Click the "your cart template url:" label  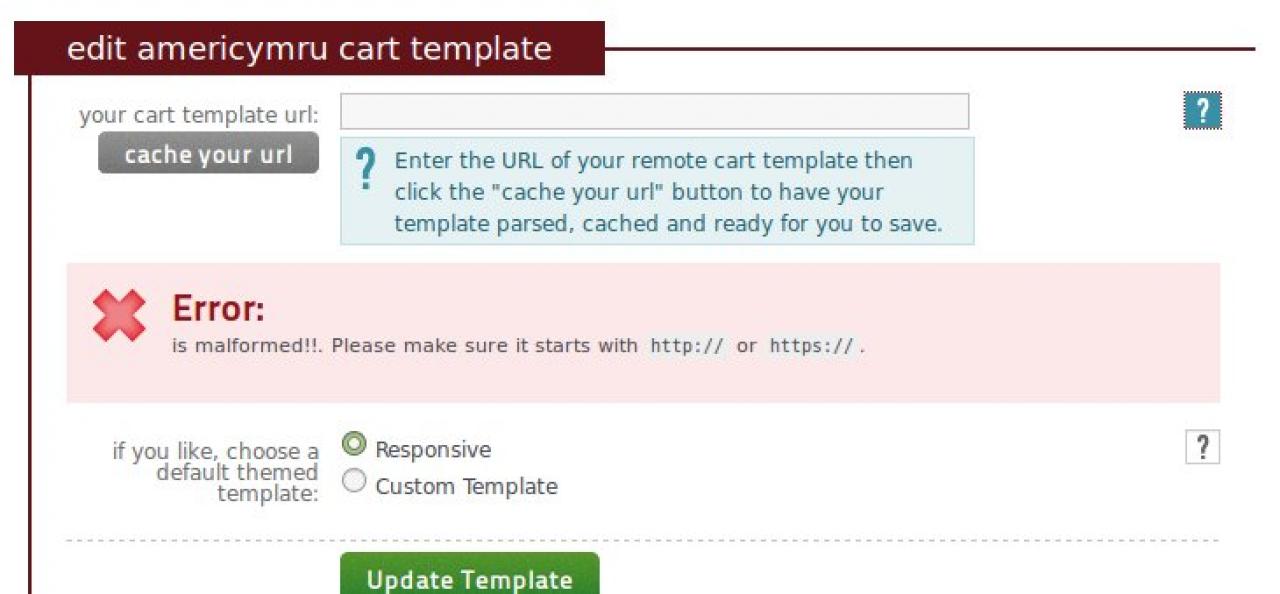(199, 115)
